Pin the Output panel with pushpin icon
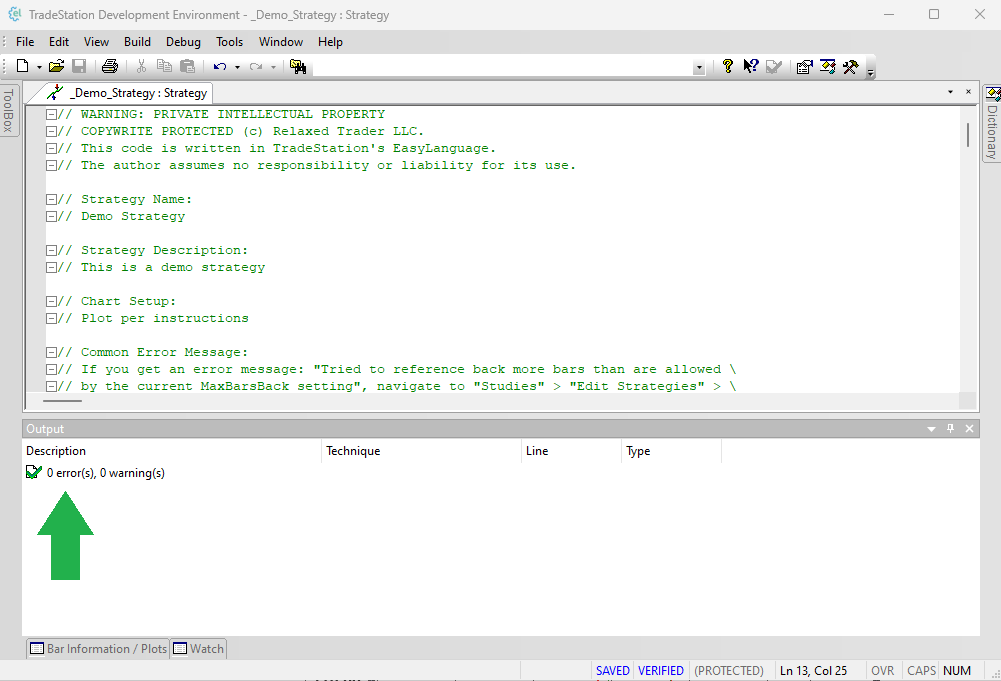Viewport: 1001px width, 681px height. click(x=950, y=428)
